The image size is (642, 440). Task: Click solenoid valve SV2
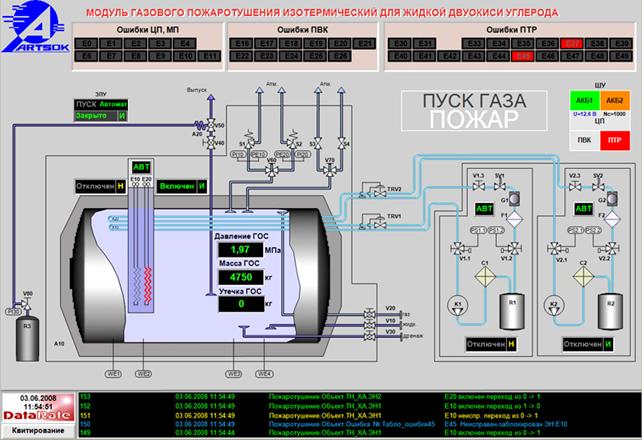click(598, 187)
